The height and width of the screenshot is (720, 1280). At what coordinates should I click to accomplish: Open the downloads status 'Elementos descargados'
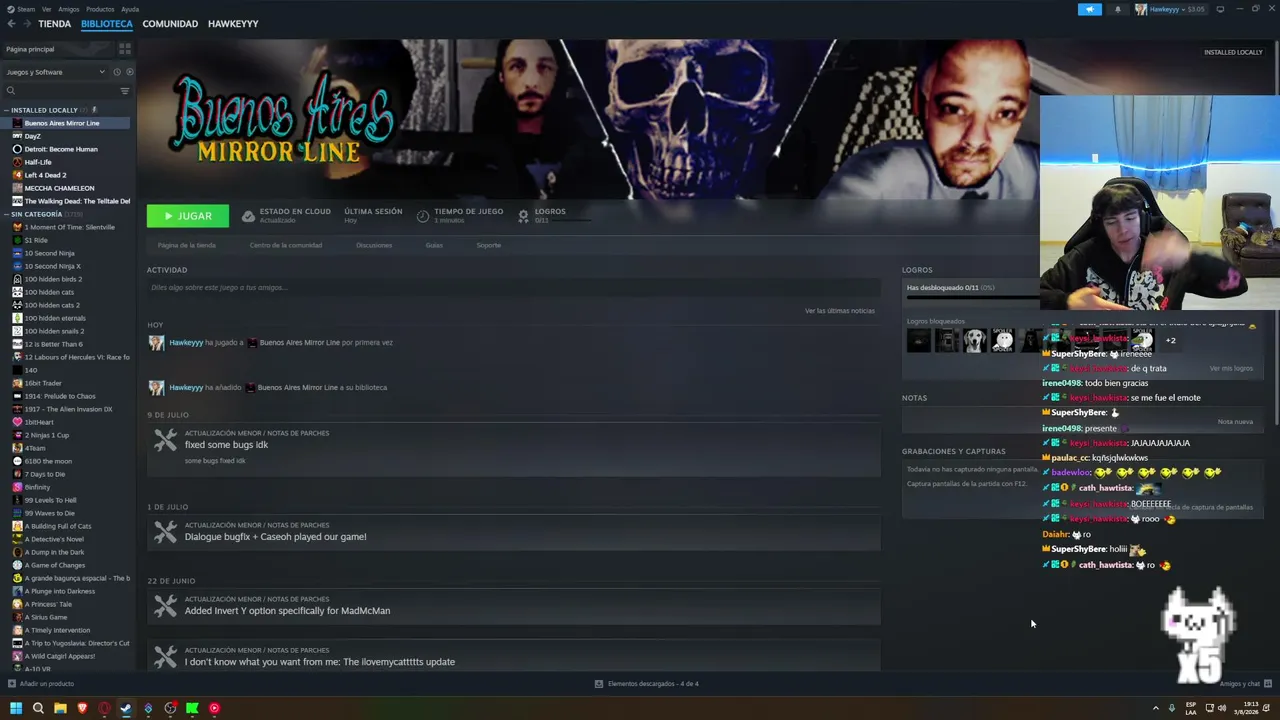647,684
